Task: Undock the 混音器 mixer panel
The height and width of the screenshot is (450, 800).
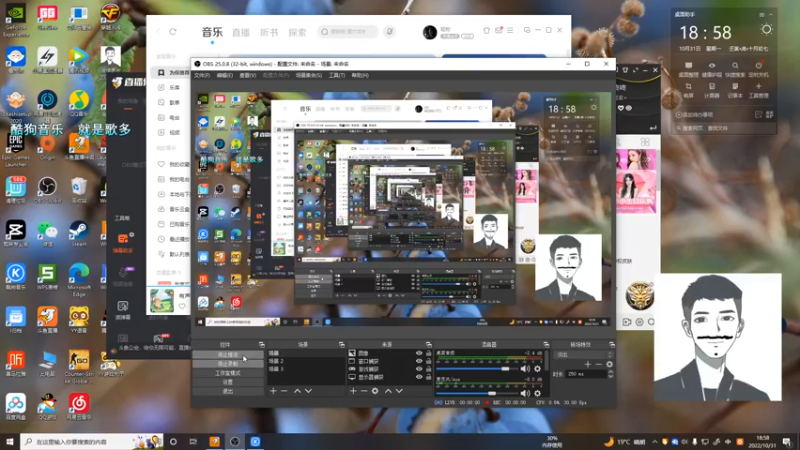Action: point(546,345)
